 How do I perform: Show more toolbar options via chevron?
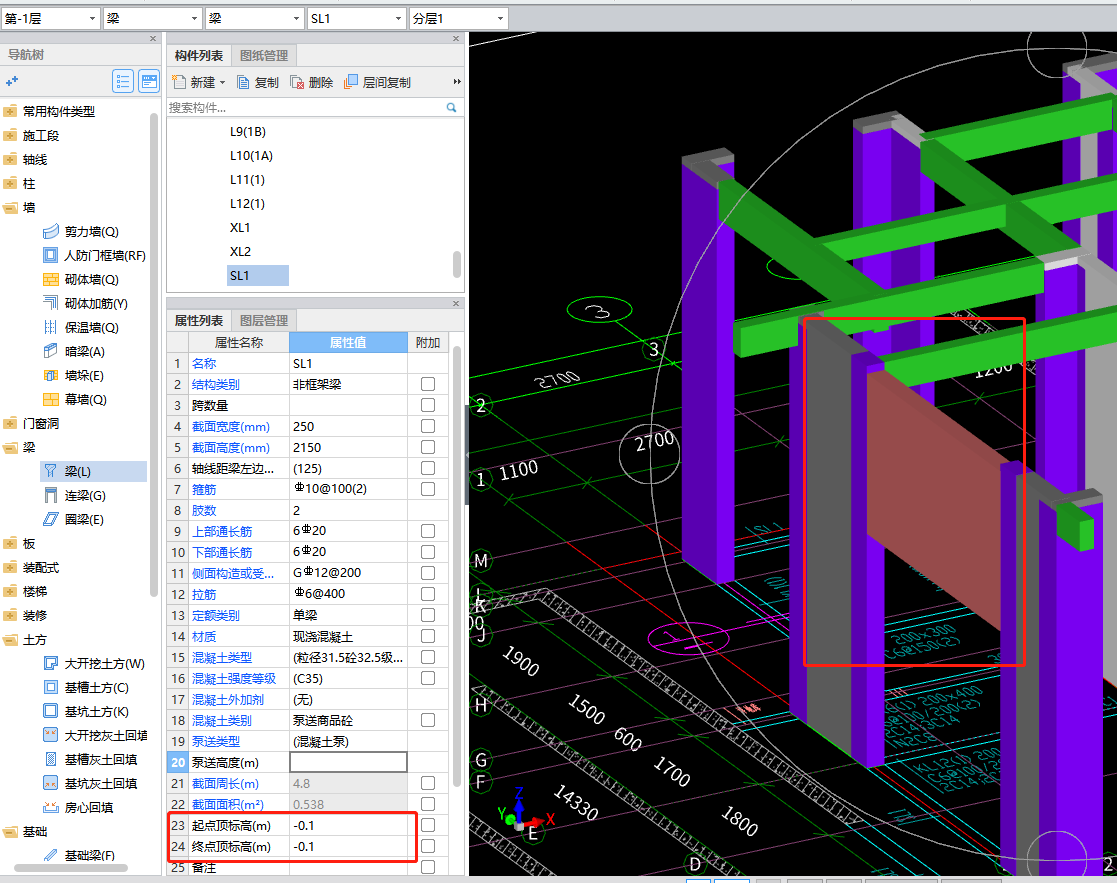click(x=457, y=82)
